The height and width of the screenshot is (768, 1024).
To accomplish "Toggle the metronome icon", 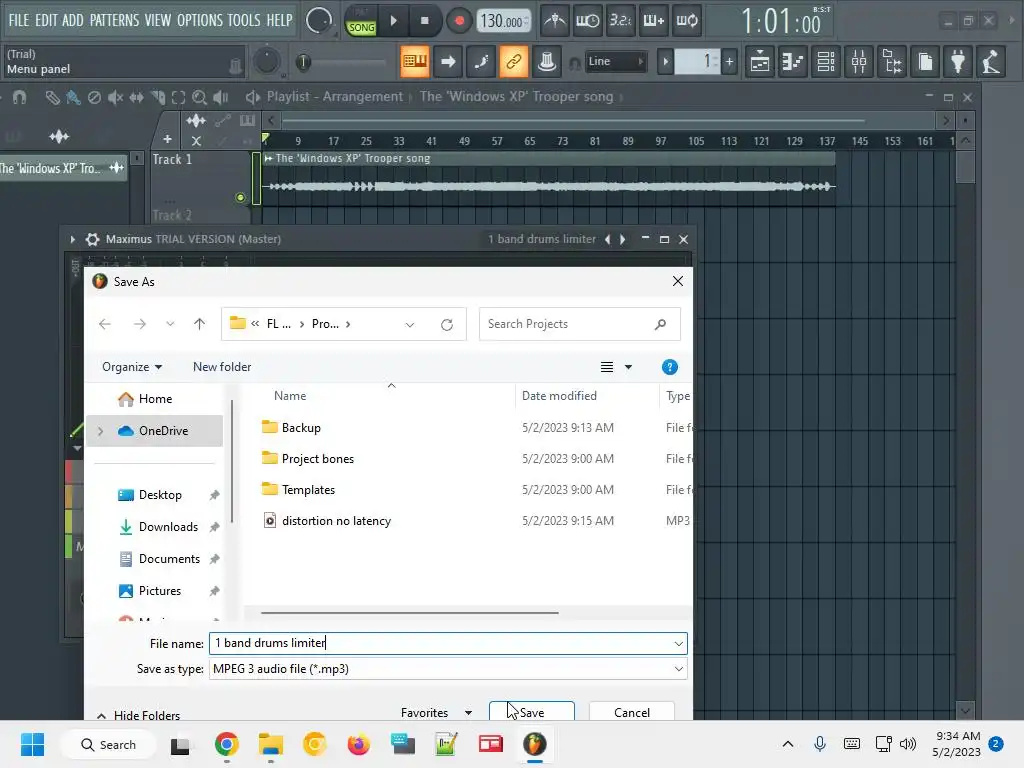I will 555,21.
